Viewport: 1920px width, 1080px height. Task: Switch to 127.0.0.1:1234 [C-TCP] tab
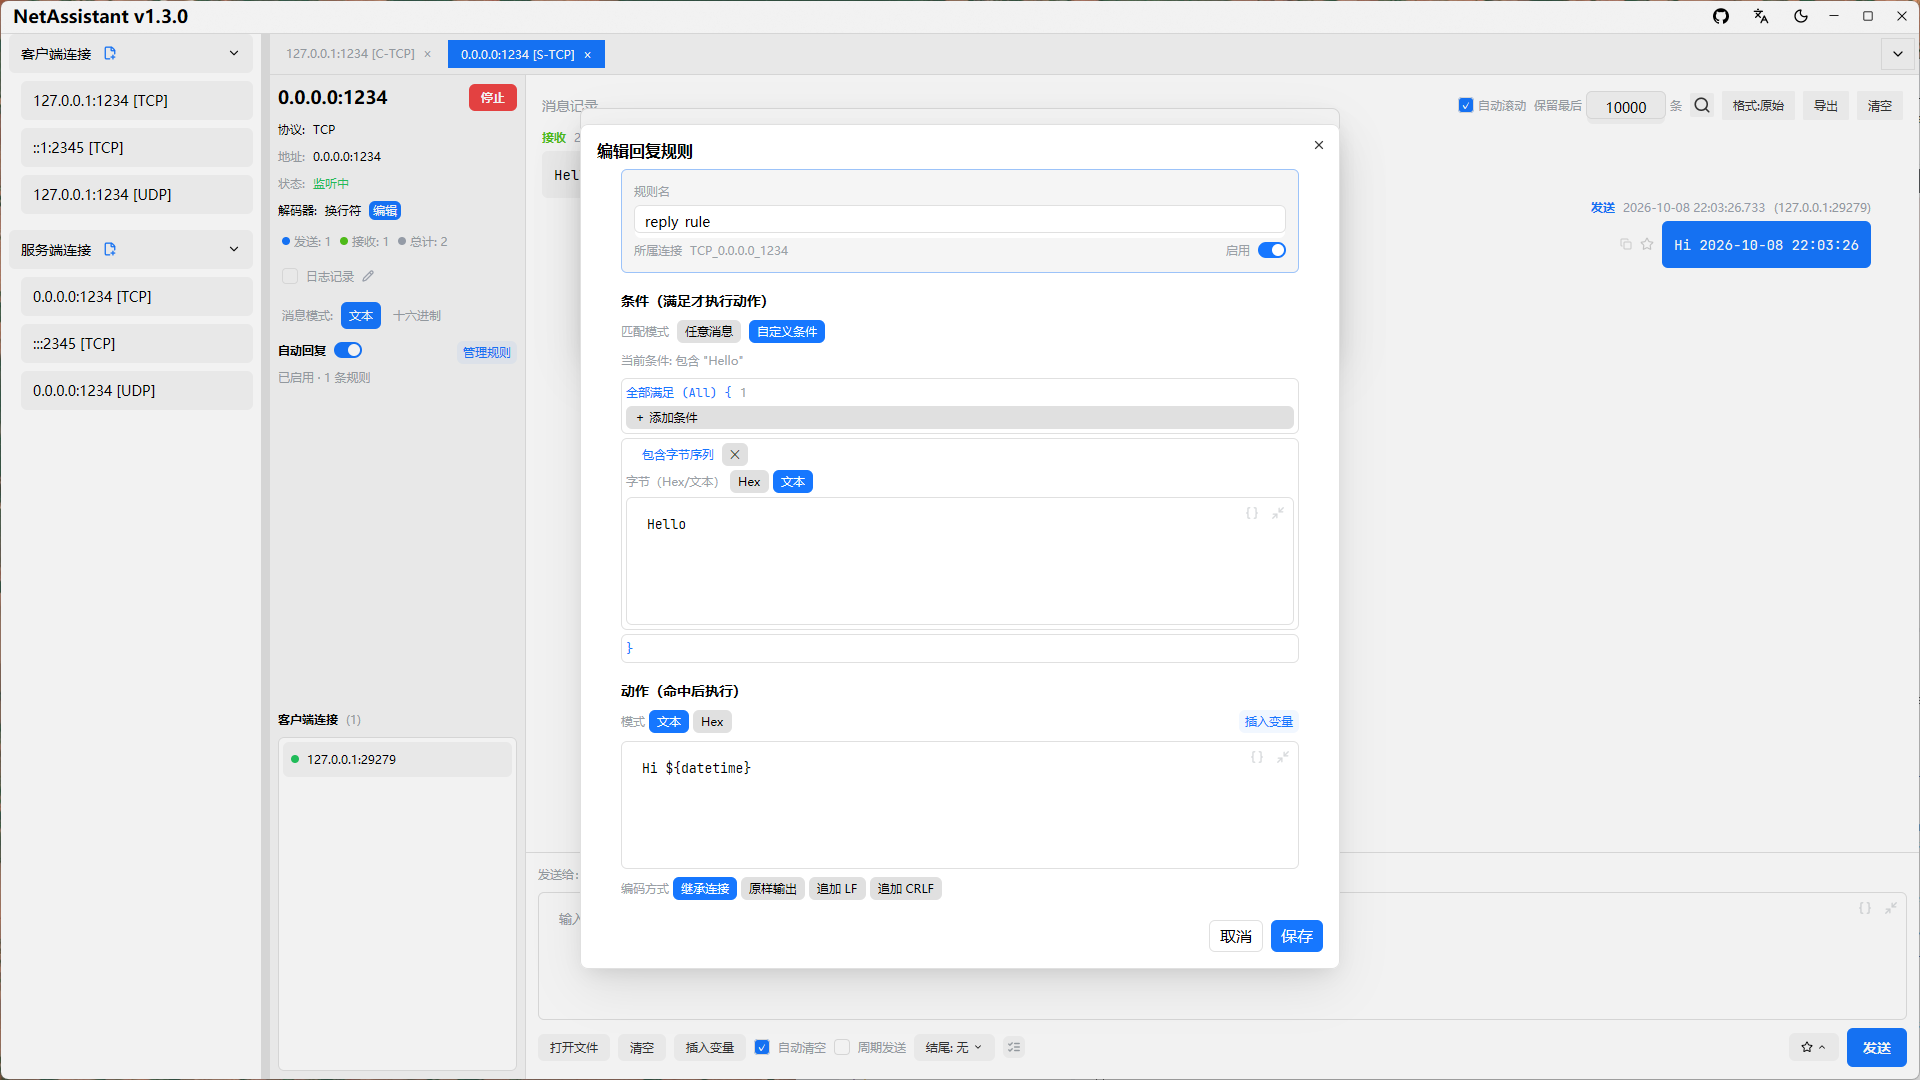350,54
